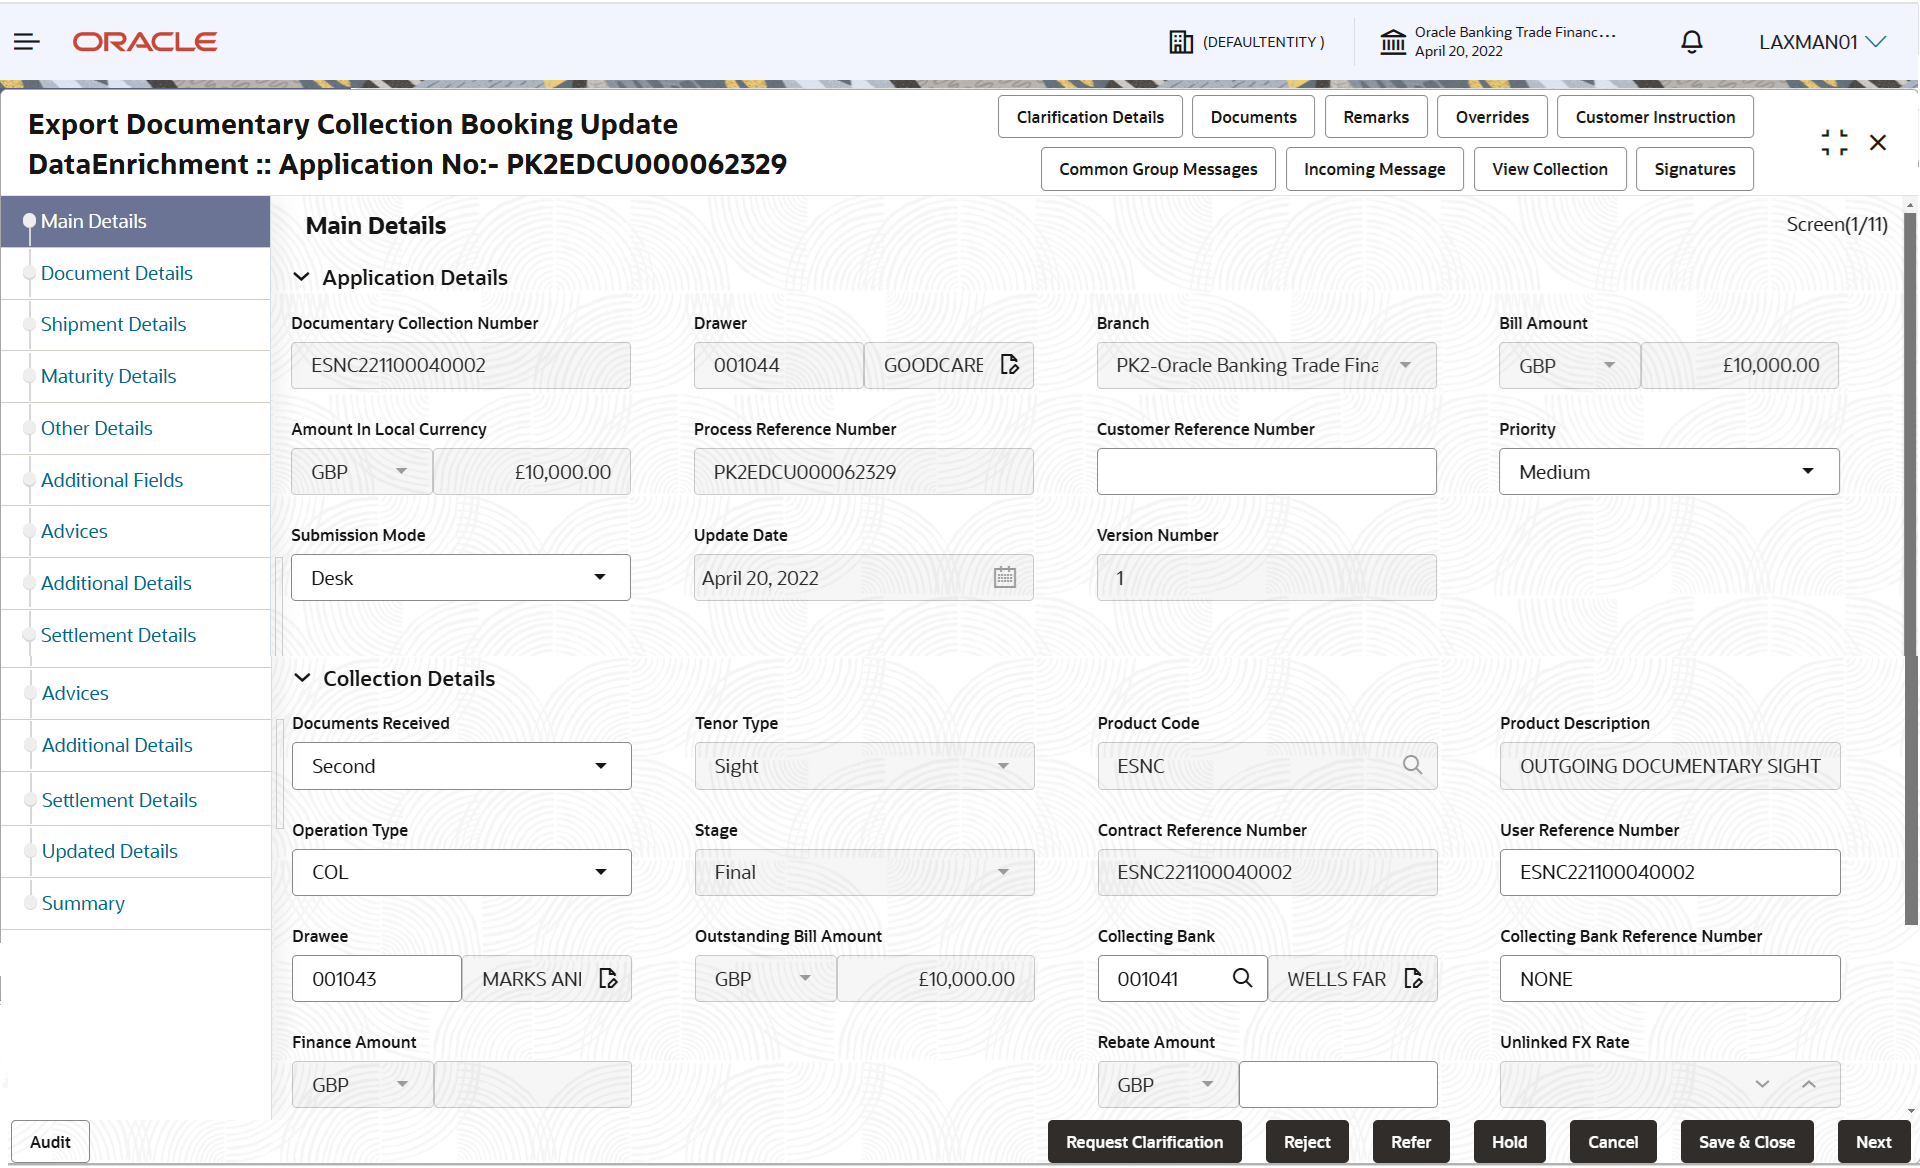This screenshot has width=1920, height=1168.
Task: Open the Operation Type dropdown
Action: (x=461, y=872)
